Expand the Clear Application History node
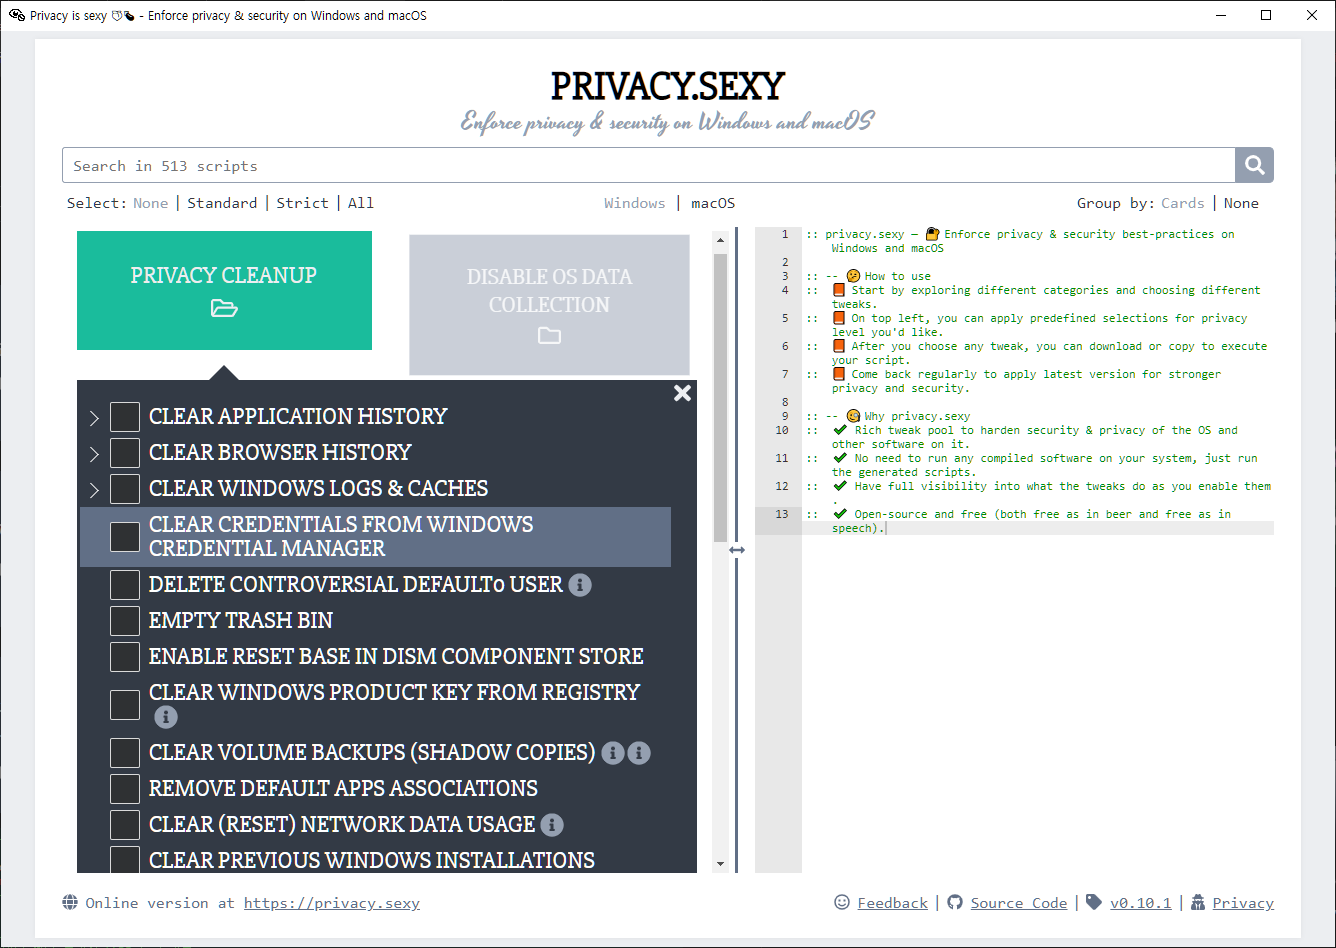This screenshot has width=1336, height=948. [94, 418]
